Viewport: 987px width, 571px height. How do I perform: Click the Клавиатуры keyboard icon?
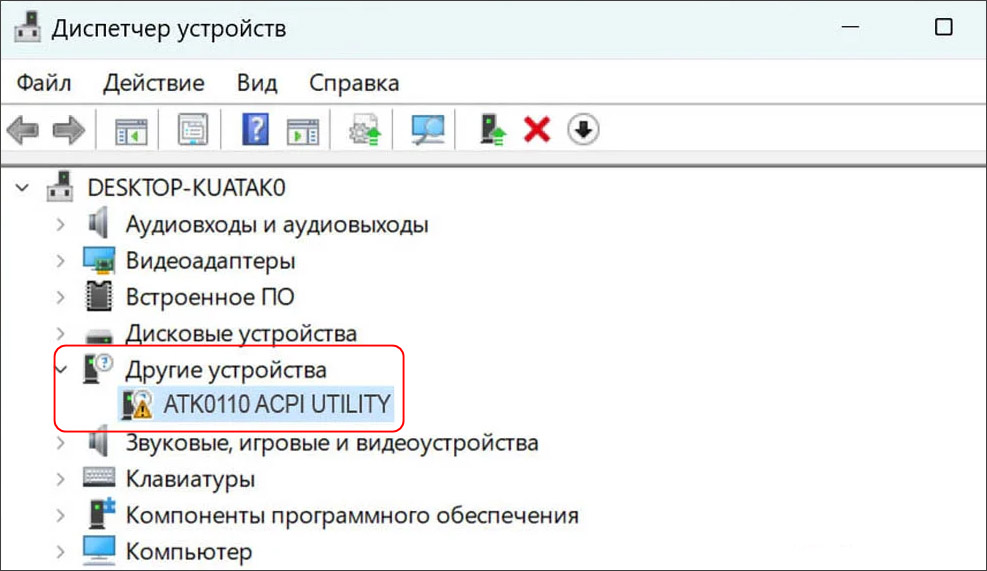pos(99,477)
